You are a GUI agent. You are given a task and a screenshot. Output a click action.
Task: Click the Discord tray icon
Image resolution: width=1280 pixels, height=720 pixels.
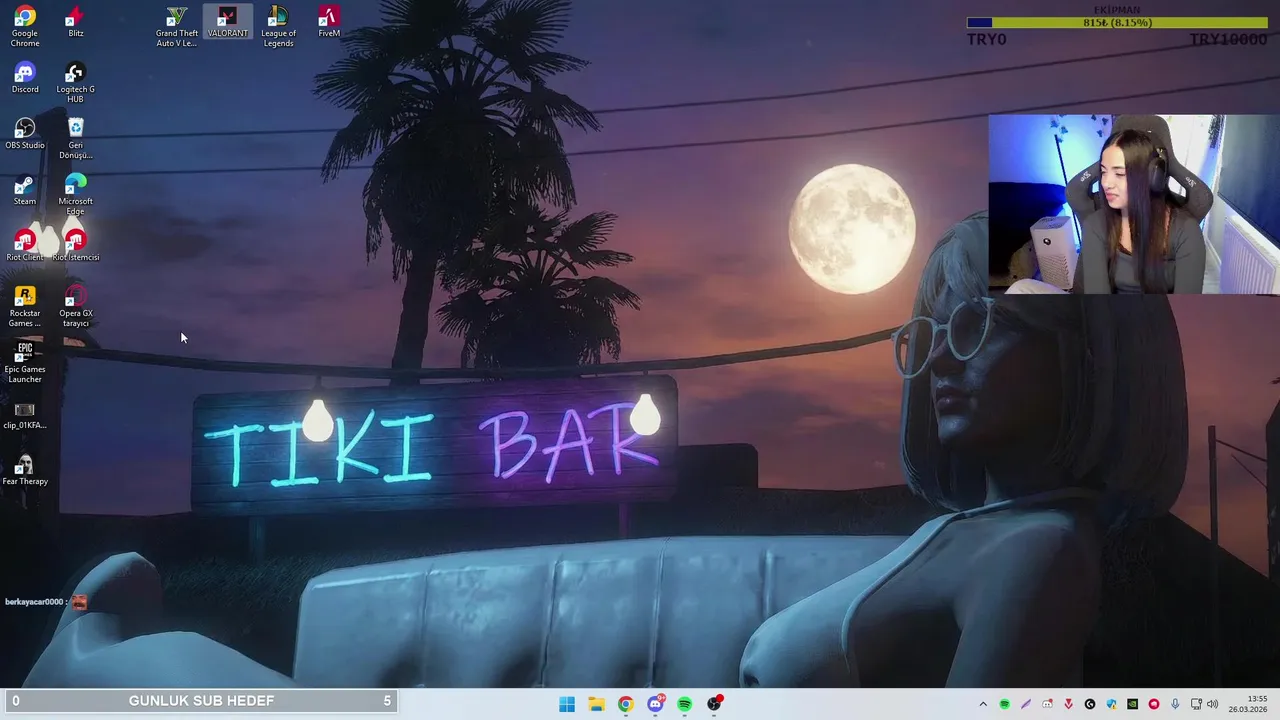pos(1047,704)
